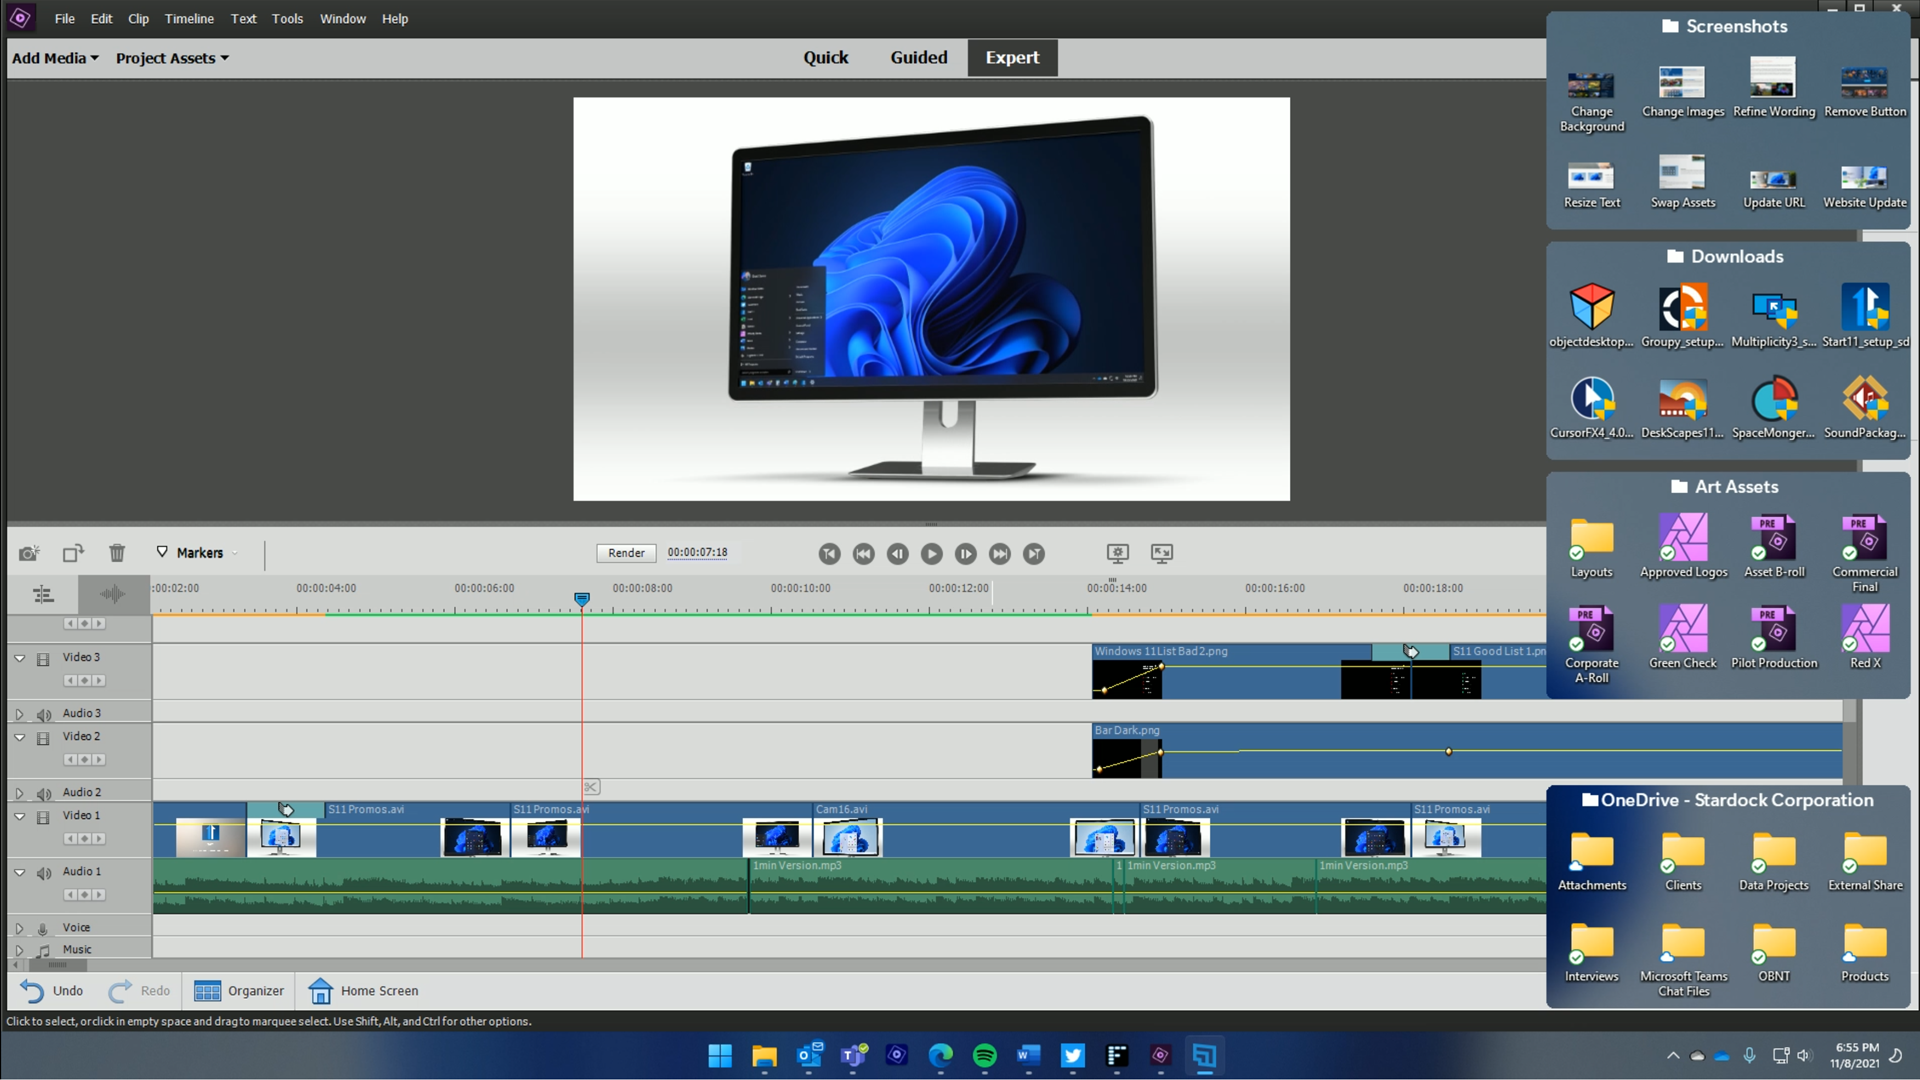The image size is (1920, 1080).
Task: Toggle visibility of Video 2 track
Action: coord(44,736)
